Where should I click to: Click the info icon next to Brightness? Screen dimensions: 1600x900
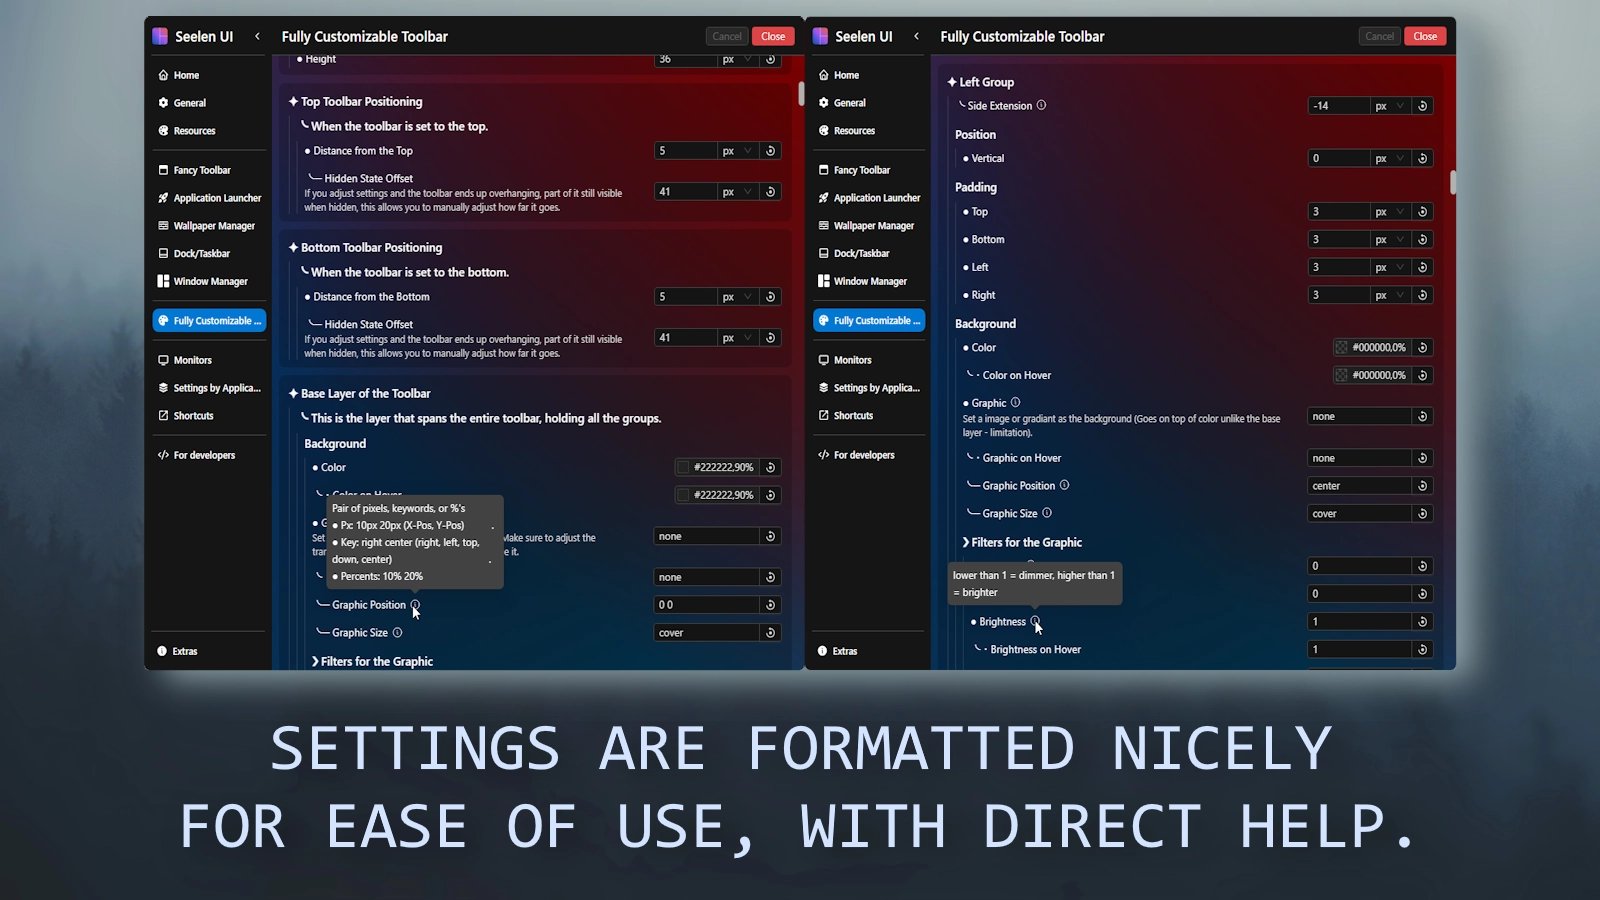coord(1037,621)
